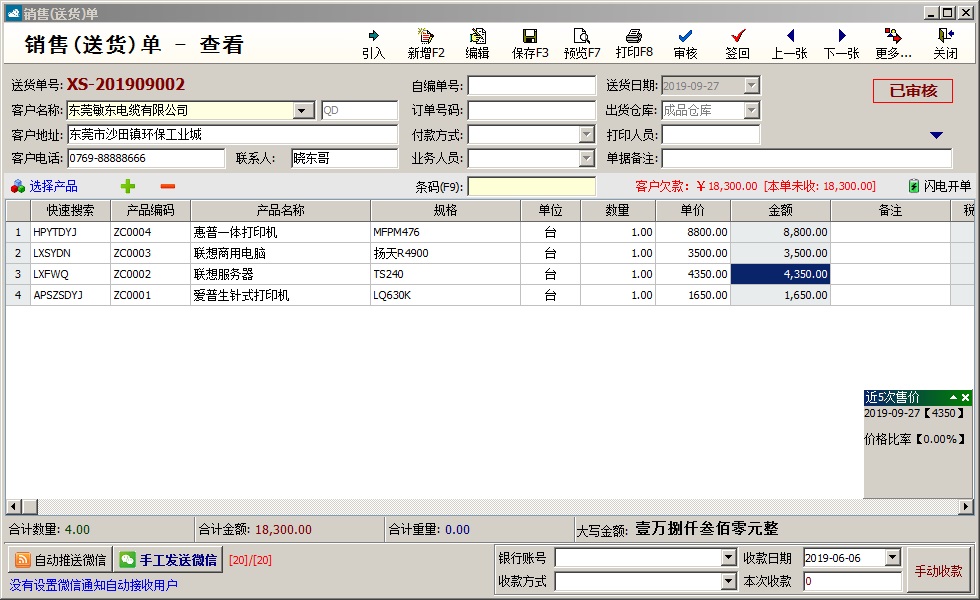980x600 pixels.
Task: Click the 审核 approve checkmark icon
Action: coord(685,37)
